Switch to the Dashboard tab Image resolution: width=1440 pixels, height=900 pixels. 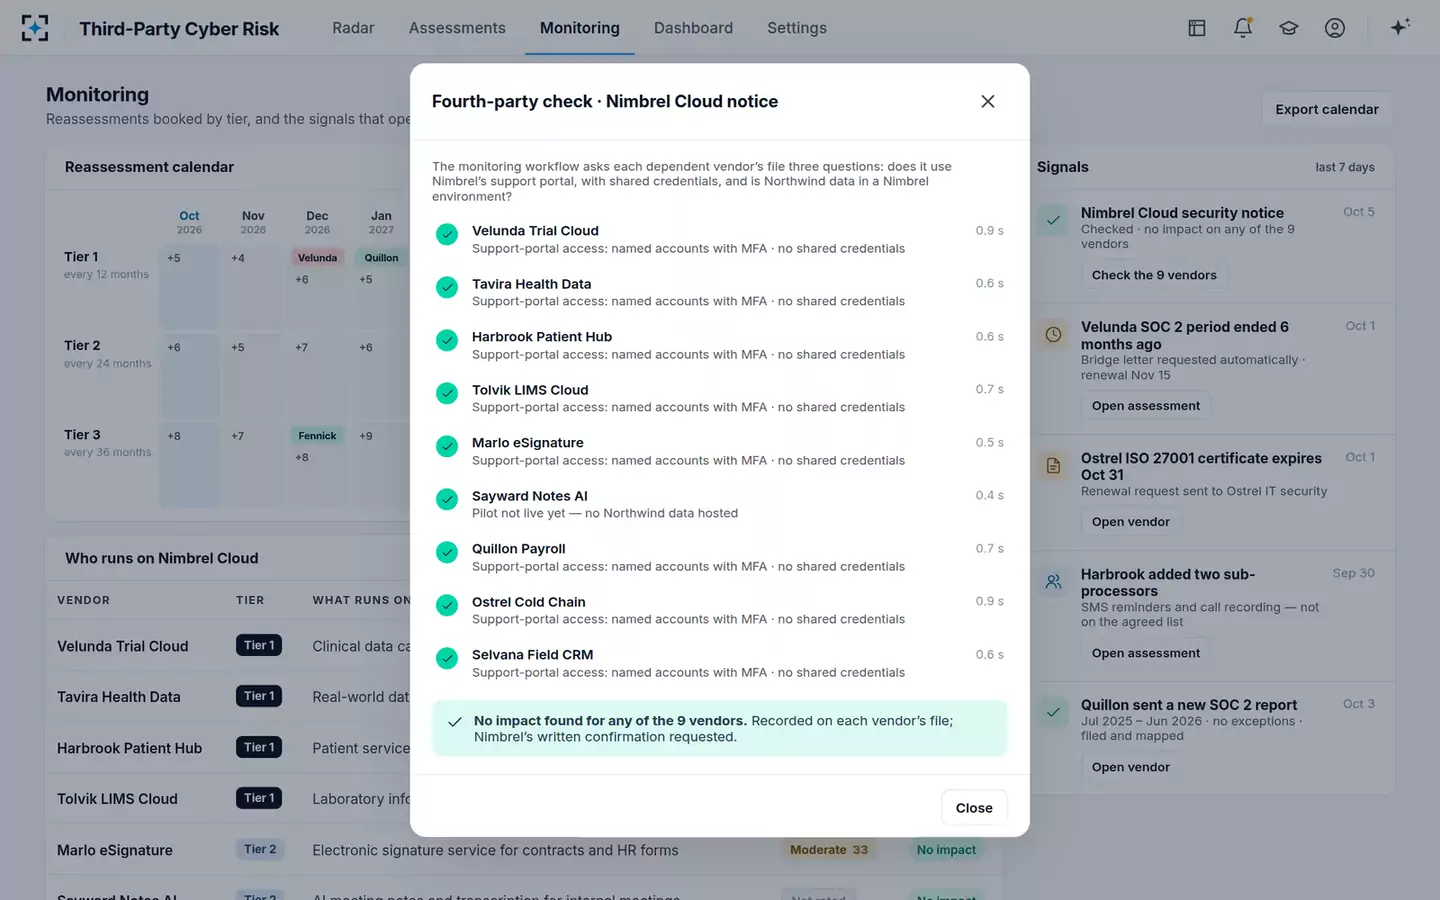[693, 28]
